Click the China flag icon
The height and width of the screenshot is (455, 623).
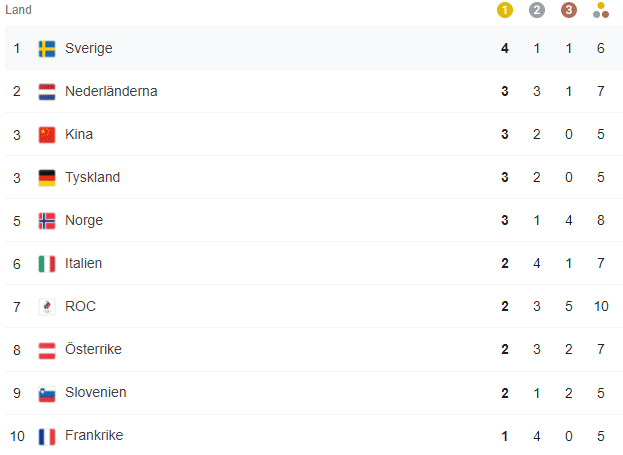pos(47,135)
